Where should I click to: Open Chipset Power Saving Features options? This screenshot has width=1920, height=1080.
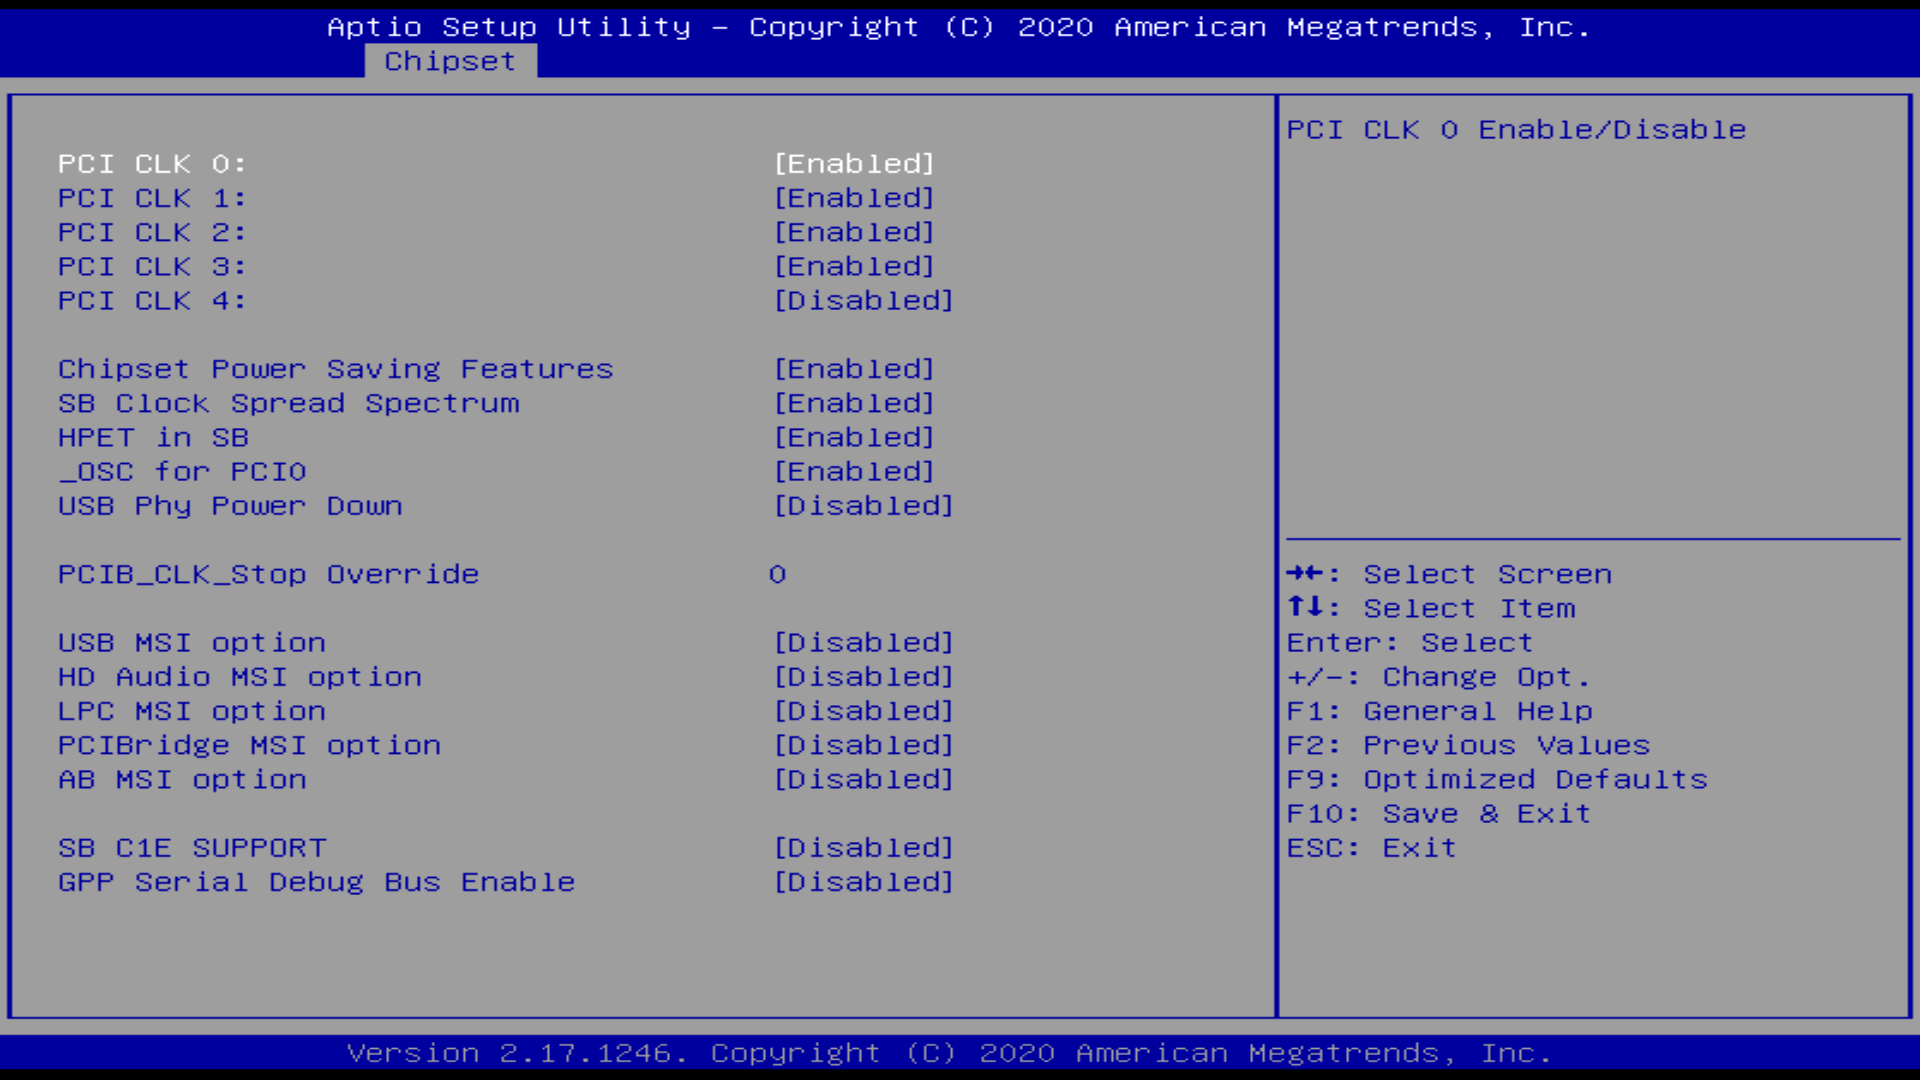tap(854, 369)
